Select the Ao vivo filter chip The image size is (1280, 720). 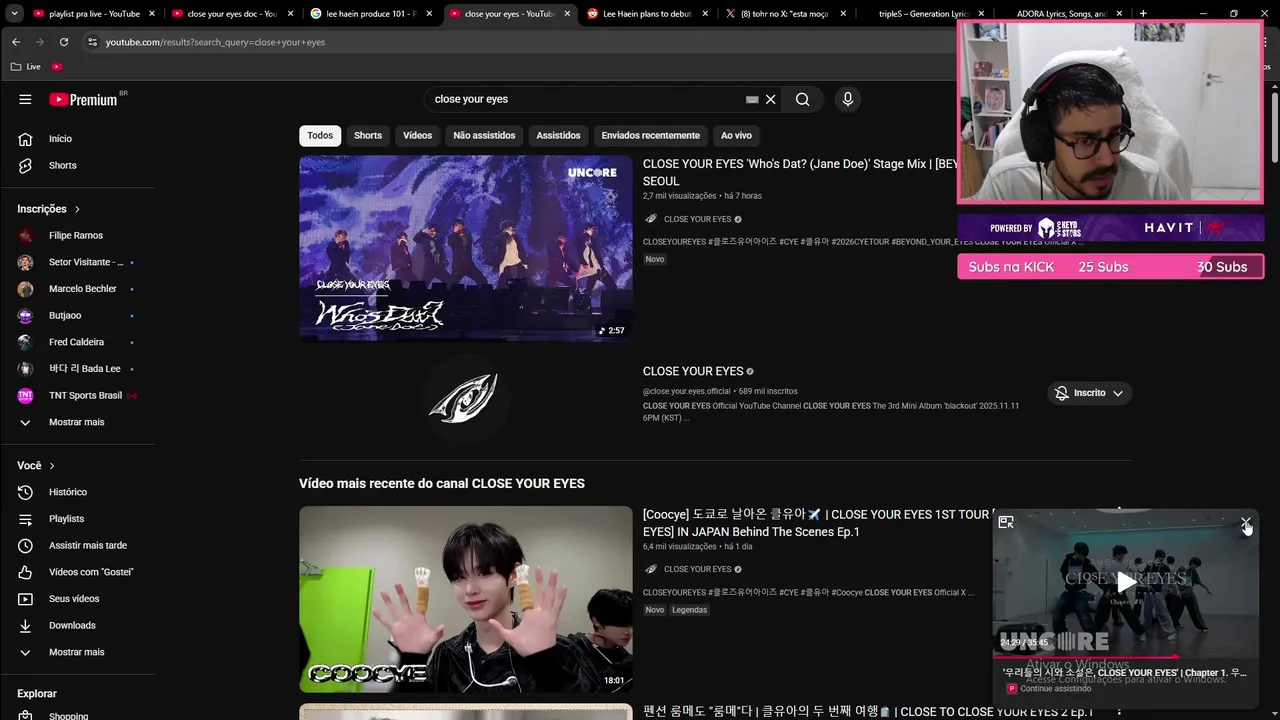point(736,136)
